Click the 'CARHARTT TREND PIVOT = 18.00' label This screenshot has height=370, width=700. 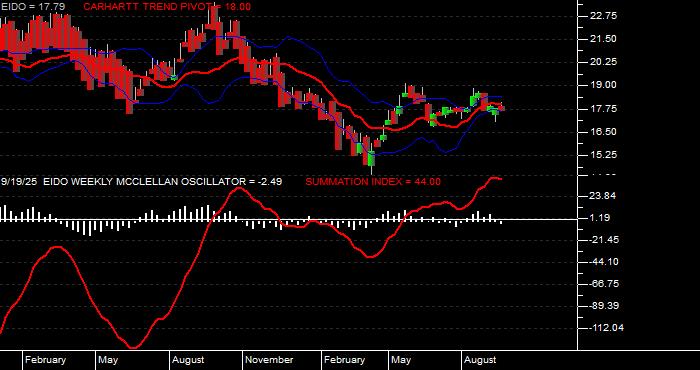coord(167,7)
